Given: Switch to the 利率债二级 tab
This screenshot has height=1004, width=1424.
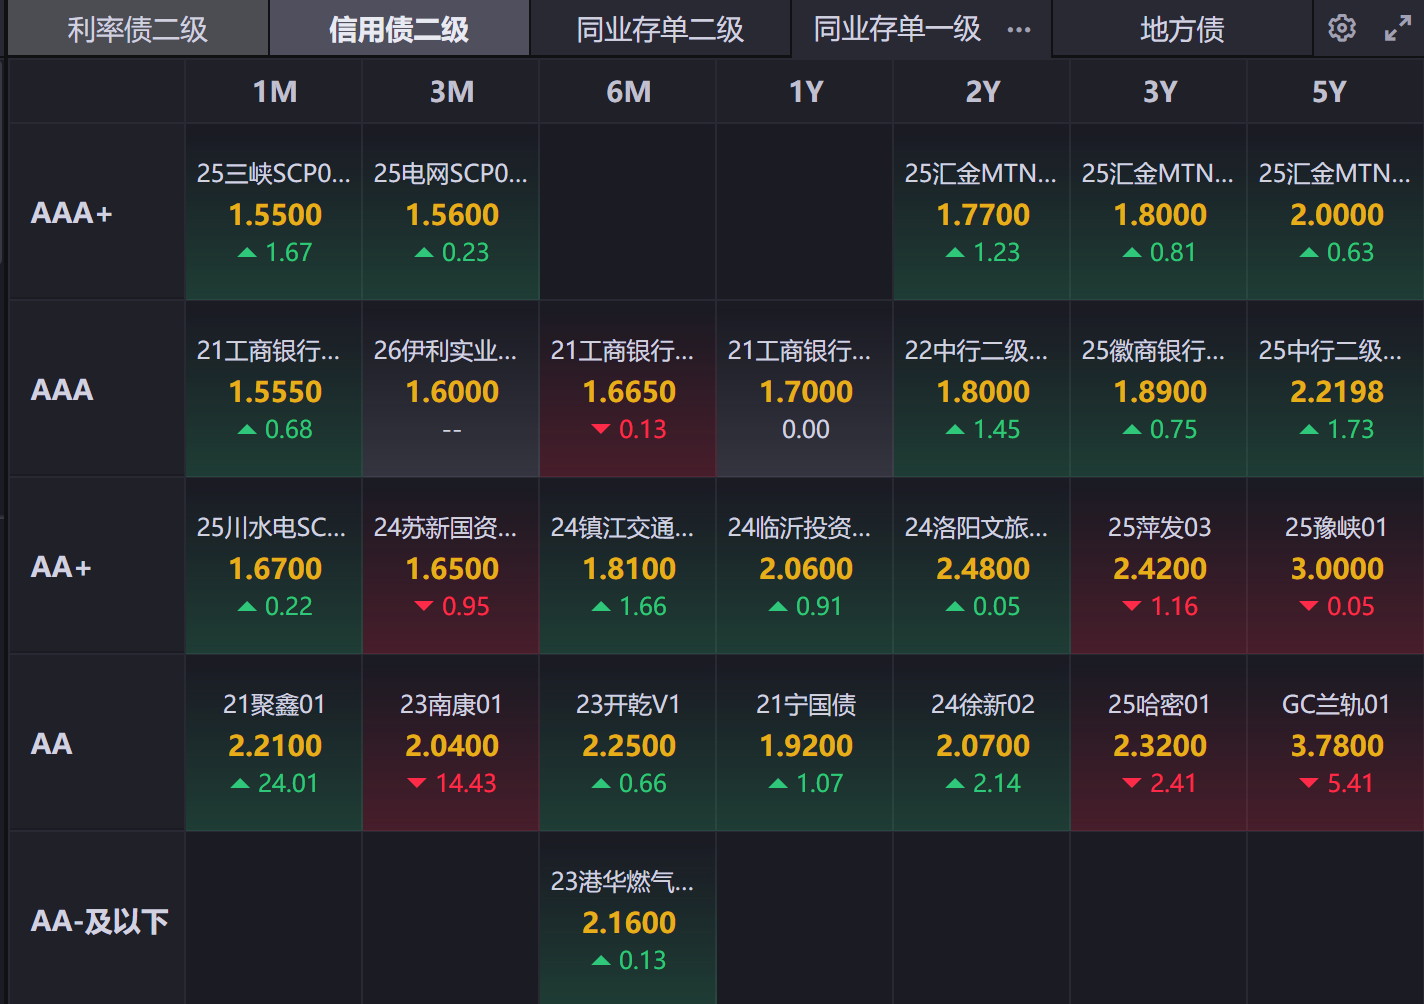Looking at the screenshot, I should (x=138, y=29).
